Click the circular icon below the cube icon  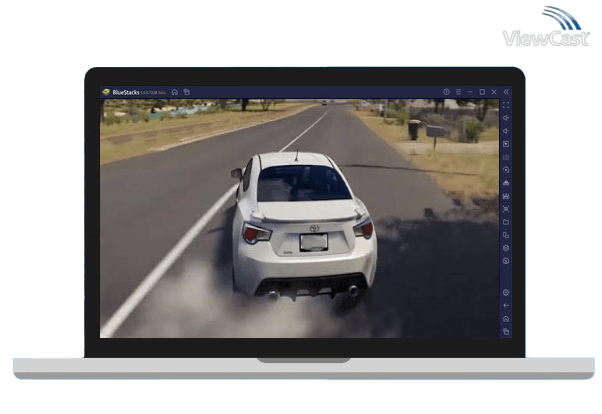pos(506,261)
